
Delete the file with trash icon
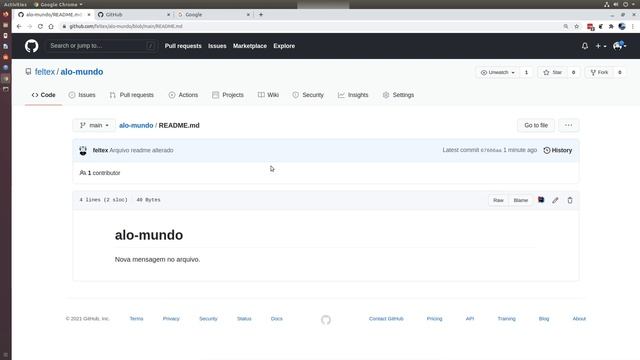click(570, 200)
